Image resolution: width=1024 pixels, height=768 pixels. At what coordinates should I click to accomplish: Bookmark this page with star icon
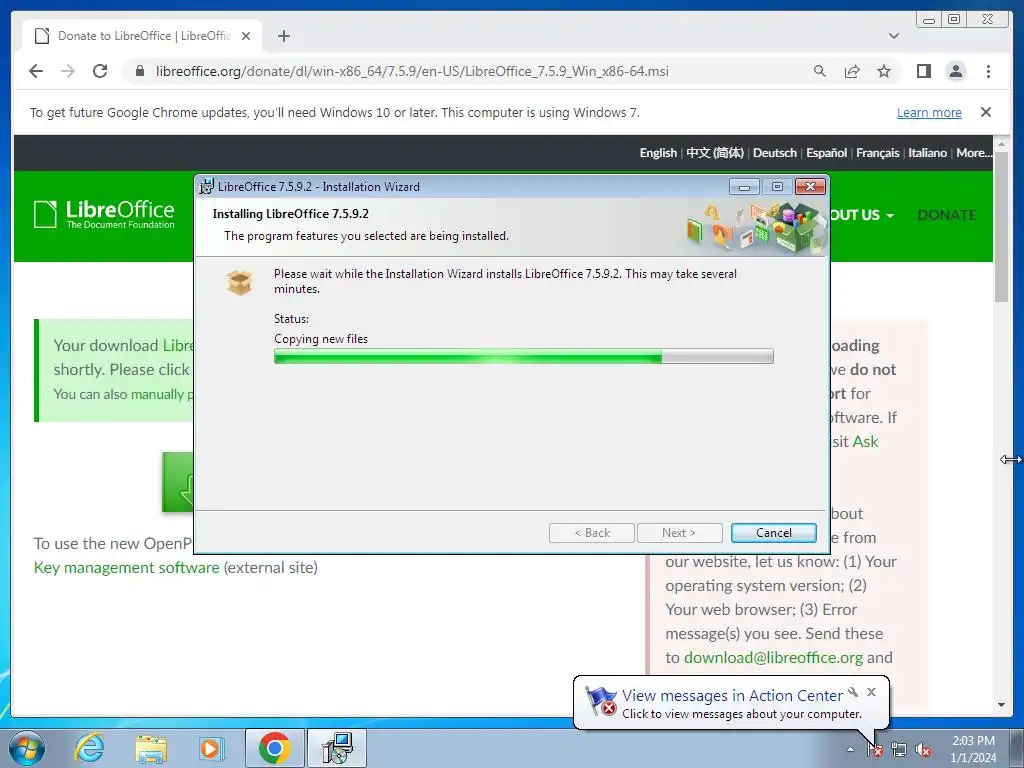point(884,71)
